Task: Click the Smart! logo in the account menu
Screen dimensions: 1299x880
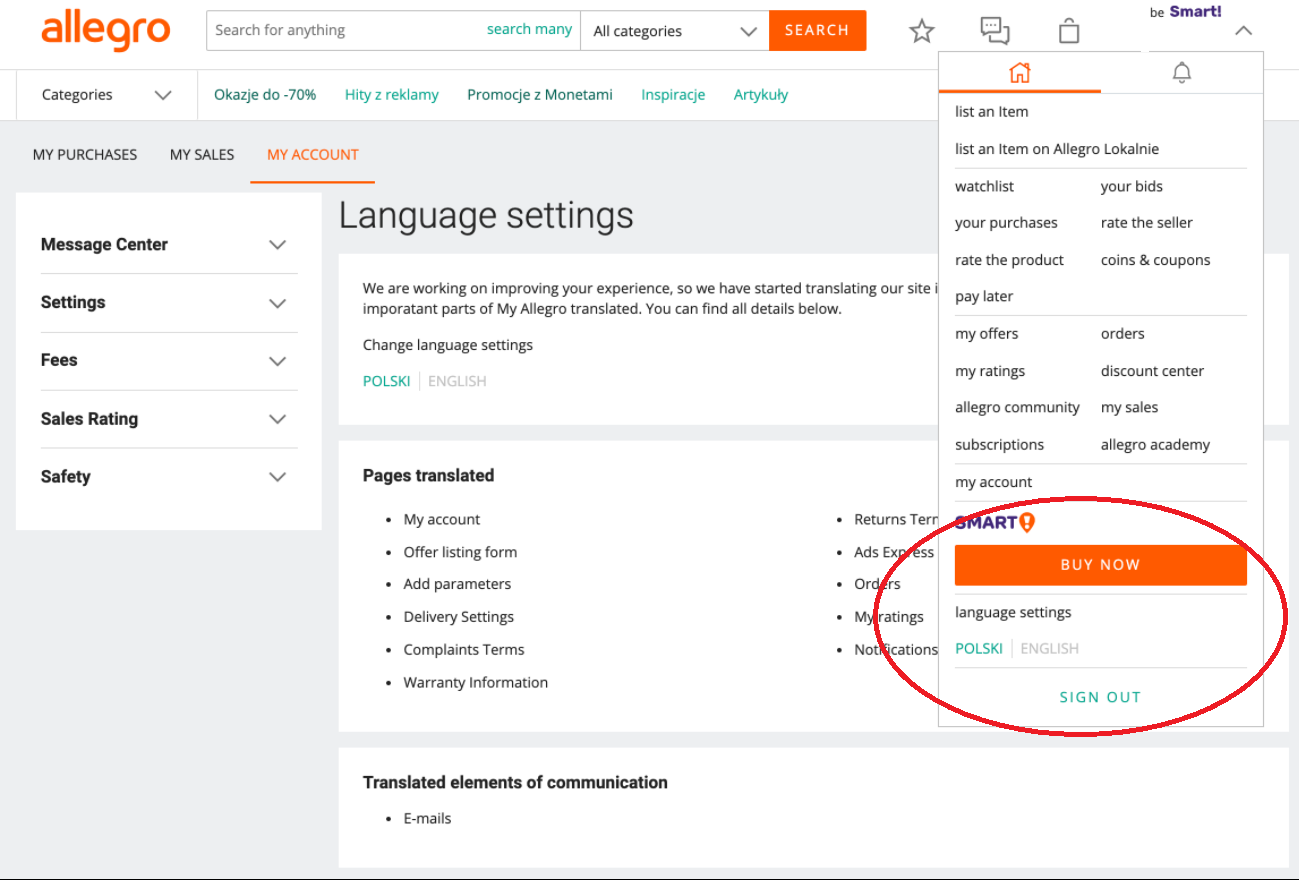Action: 994,522
